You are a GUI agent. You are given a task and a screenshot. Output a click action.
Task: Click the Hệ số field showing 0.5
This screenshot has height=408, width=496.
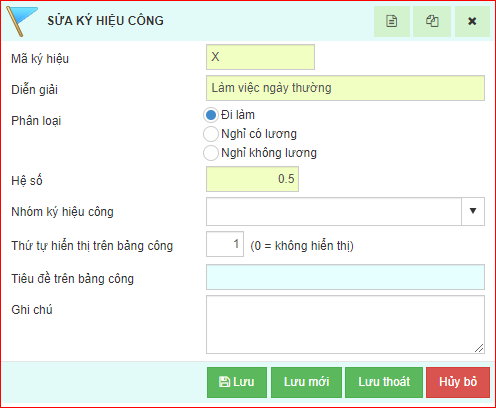(252, 179)
